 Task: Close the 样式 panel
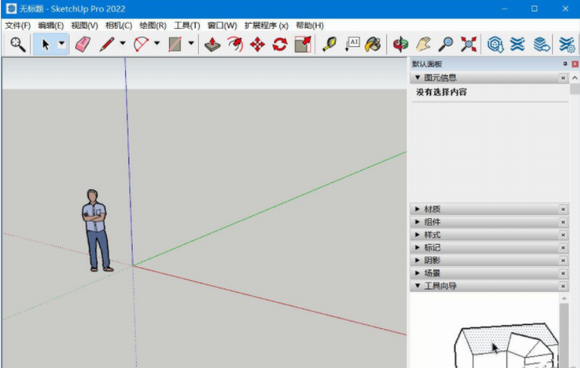click(563, 235)
